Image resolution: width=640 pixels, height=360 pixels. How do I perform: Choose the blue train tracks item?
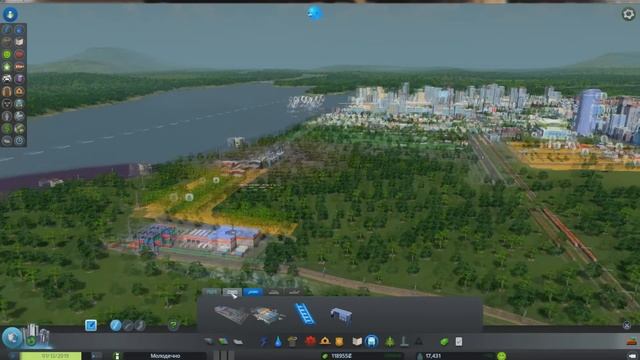tap(304, 314)
